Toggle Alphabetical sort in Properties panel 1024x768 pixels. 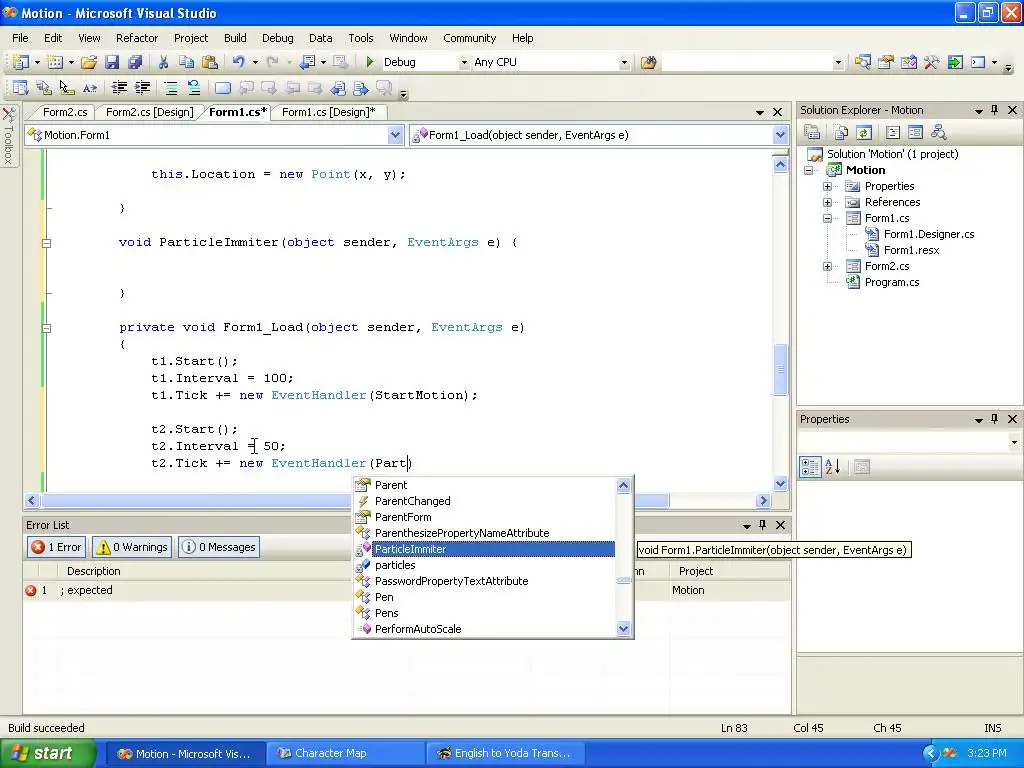pos(833,467)
